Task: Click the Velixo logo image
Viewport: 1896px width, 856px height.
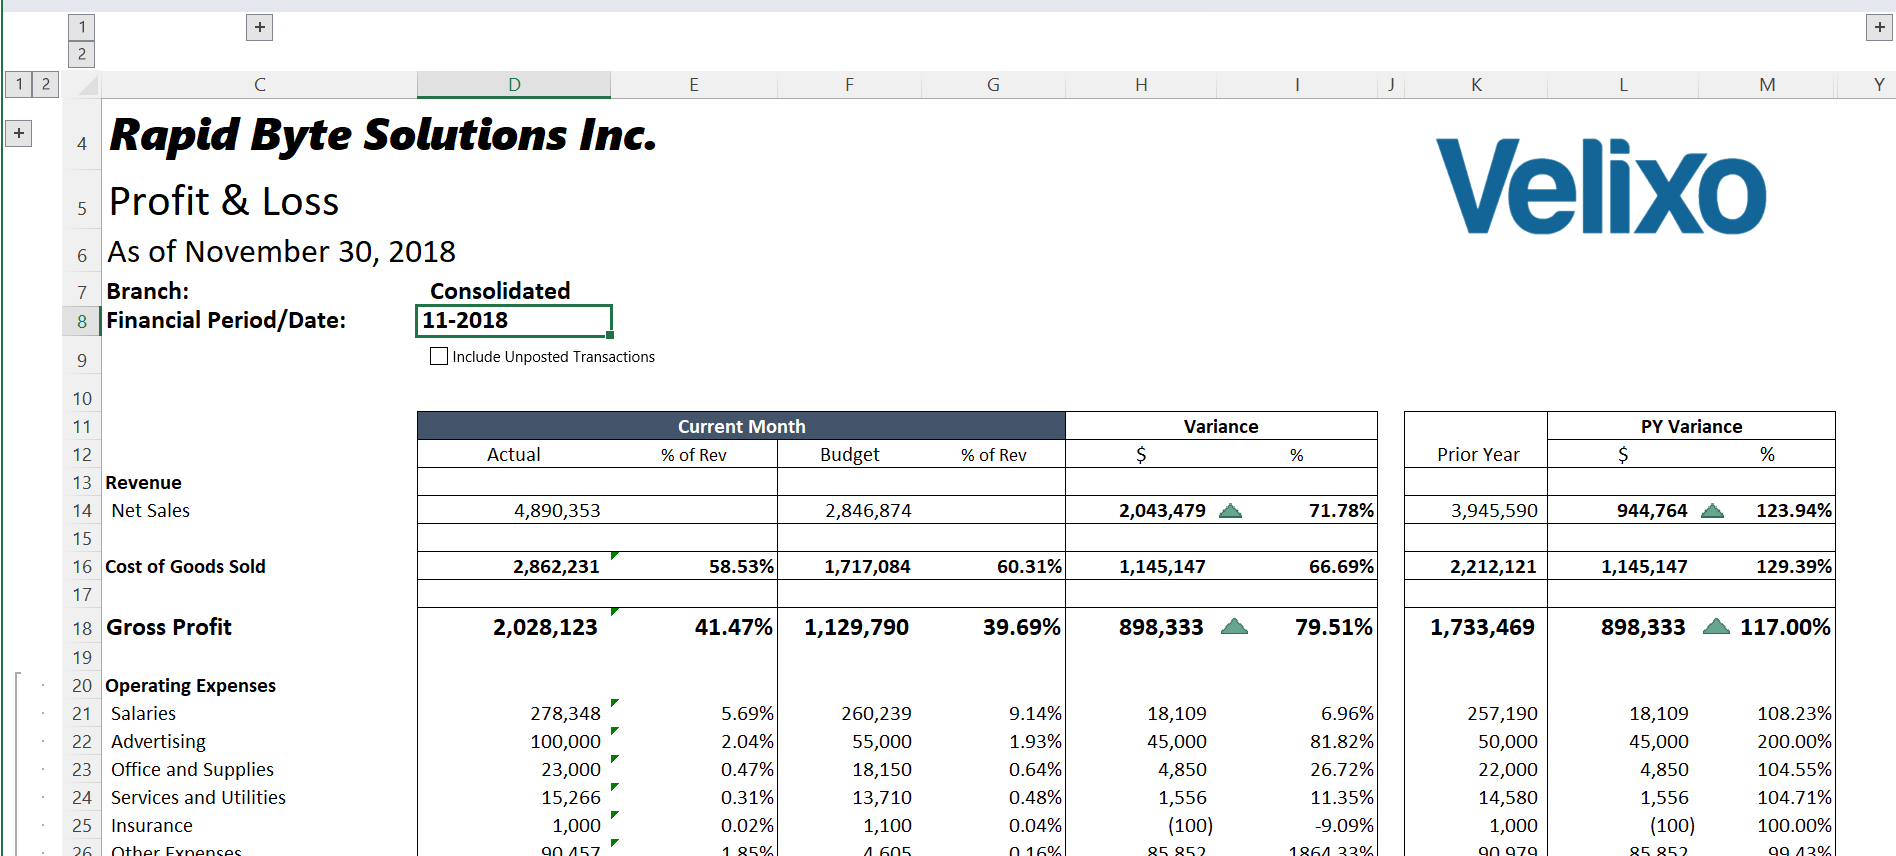Action: [1601, 187]
